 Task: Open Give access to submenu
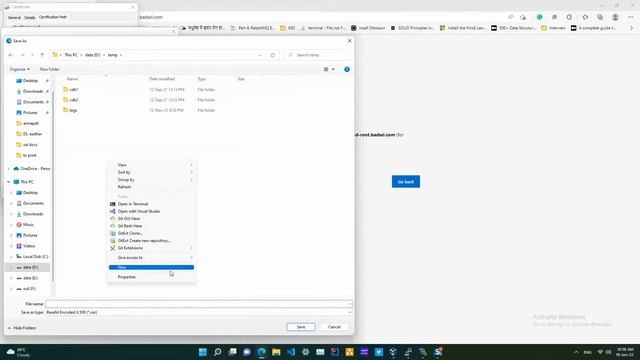coord(151,258)
